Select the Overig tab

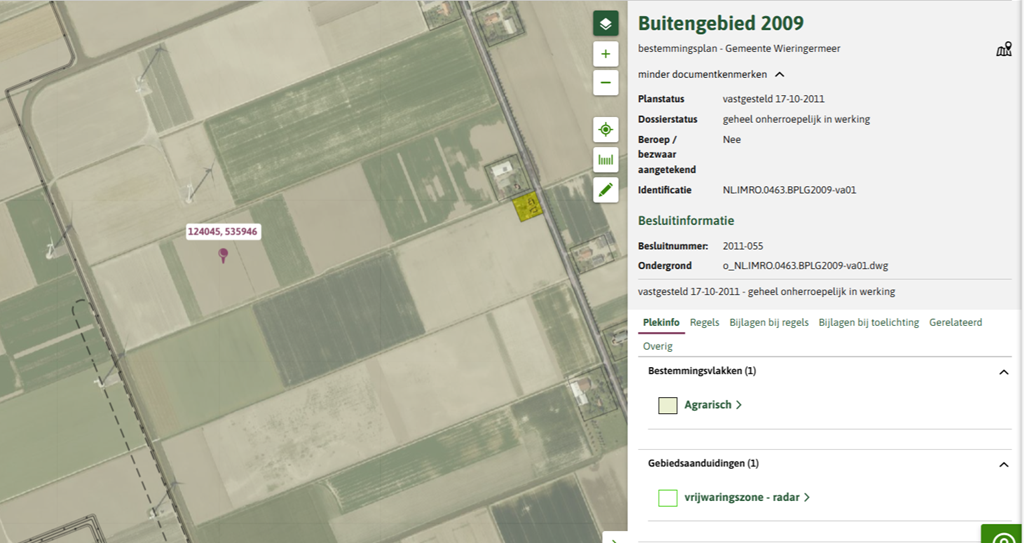coord(657,346)
